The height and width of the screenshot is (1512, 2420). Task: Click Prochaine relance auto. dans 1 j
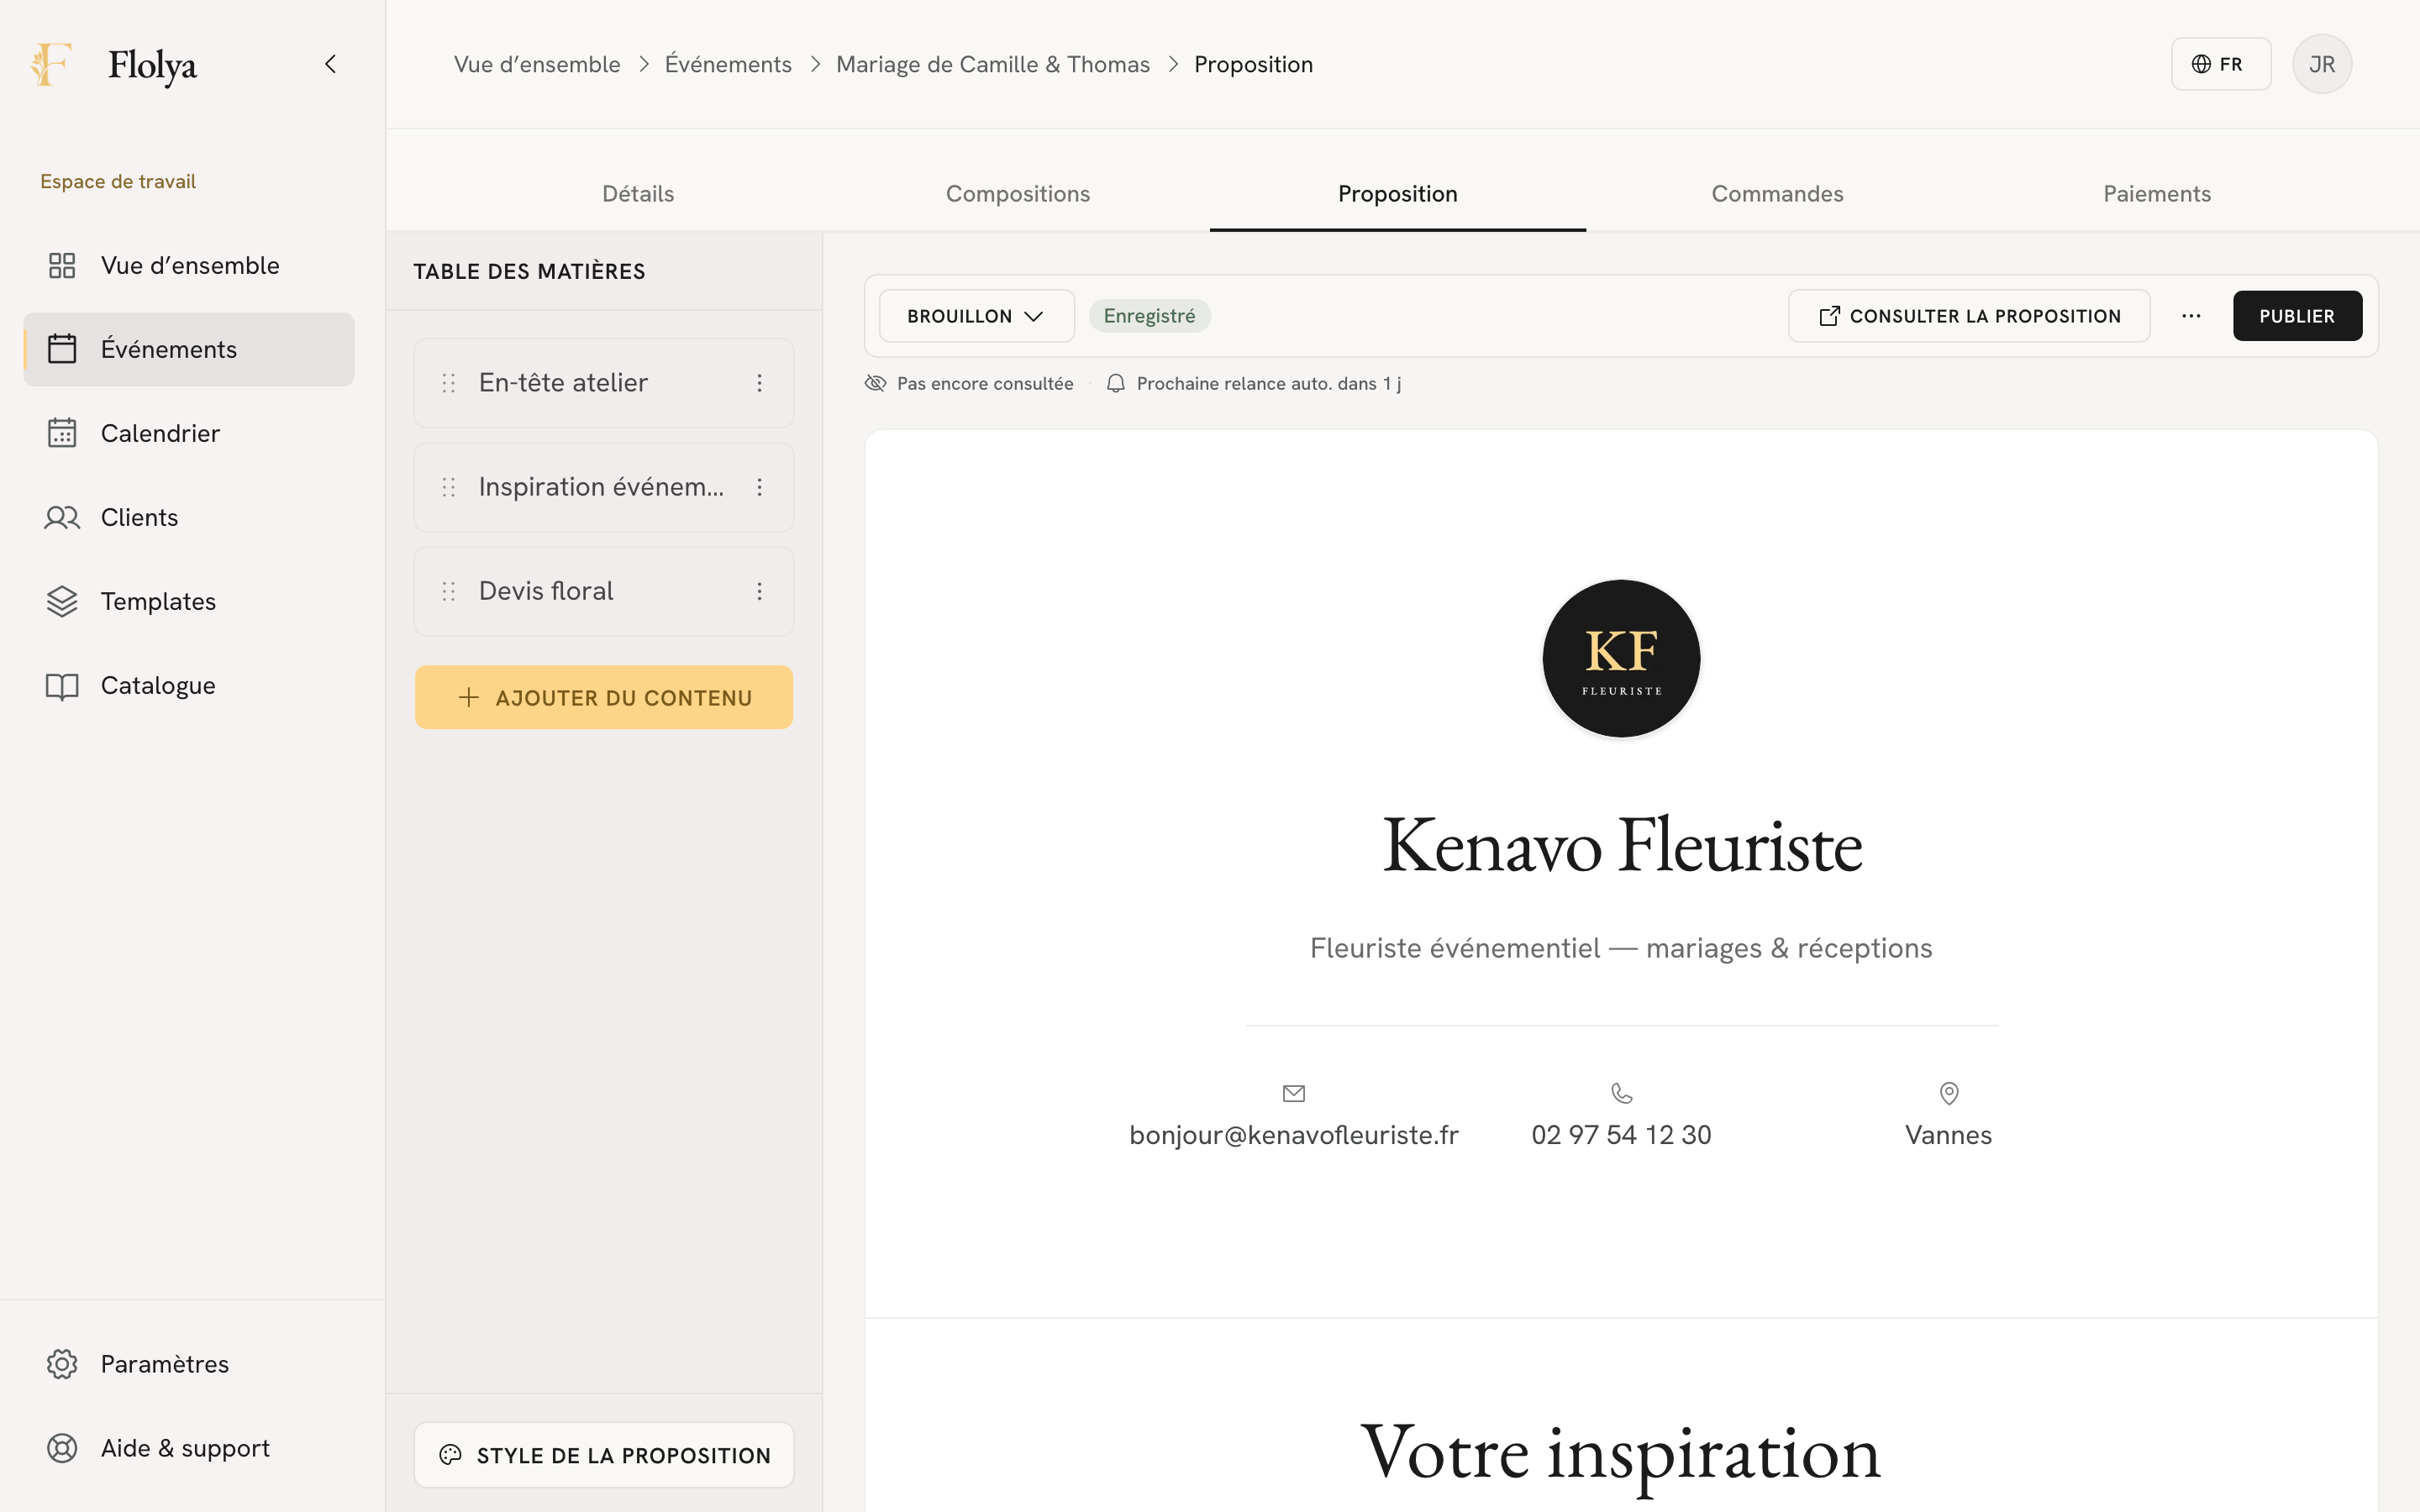[x=1269, y=384]
